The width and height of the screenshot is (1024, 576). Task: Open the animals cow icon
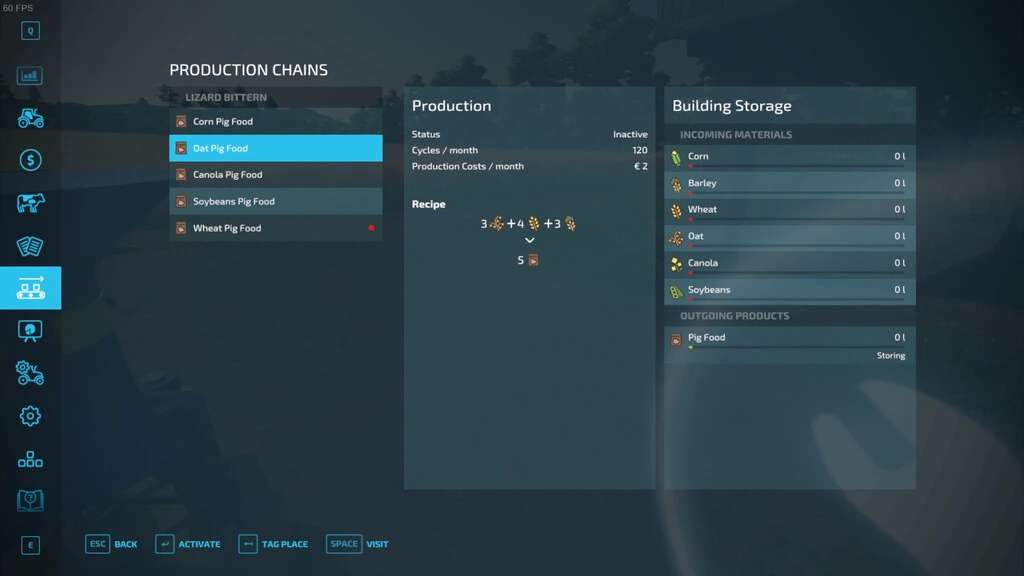click(30, 203)
